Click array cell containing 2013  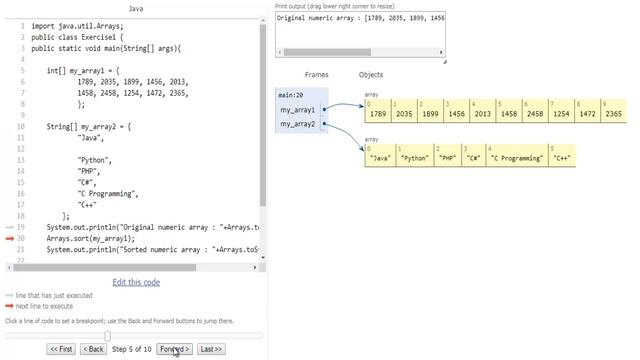point(482,111)
